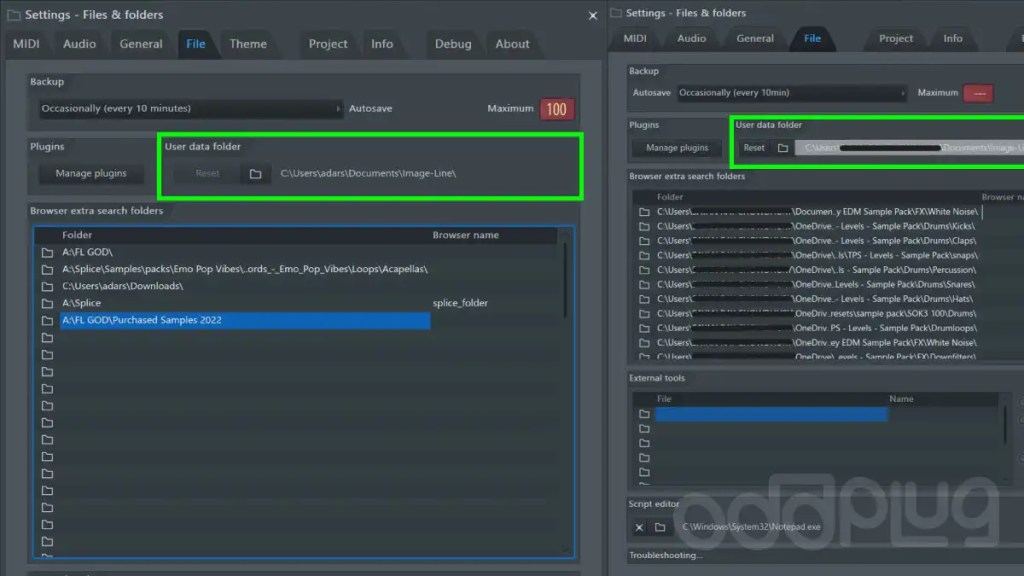Select the Theme tab
Screen dimensions: 1024x576
tap(248, 44)
